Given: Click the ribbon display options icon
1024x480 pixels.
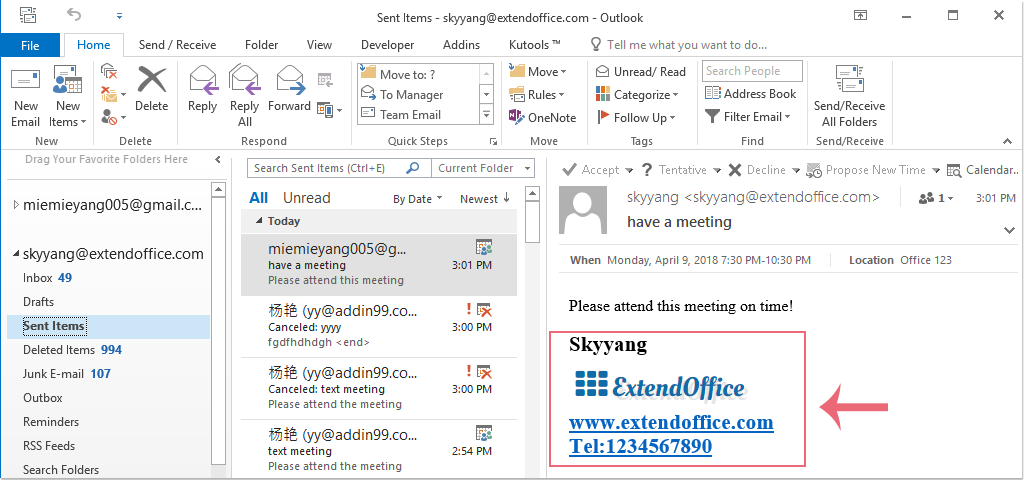Looking at the screenshot, I should [861, 16].
